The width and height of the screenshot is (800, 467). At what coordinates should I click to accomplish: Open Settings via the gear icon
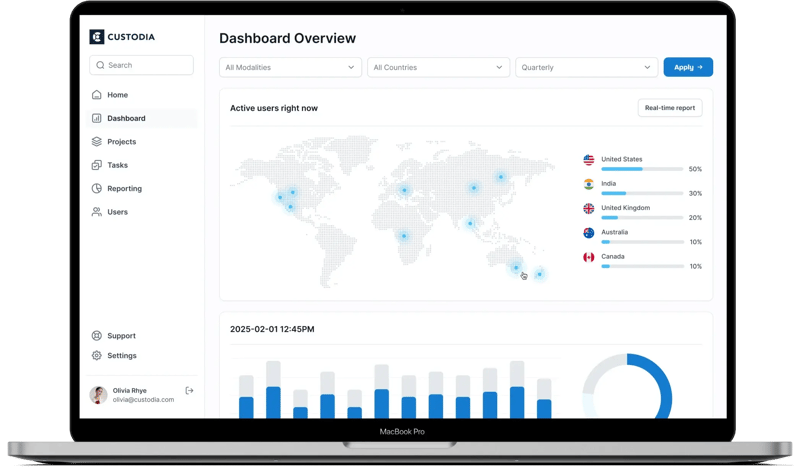tap(97, 356)
